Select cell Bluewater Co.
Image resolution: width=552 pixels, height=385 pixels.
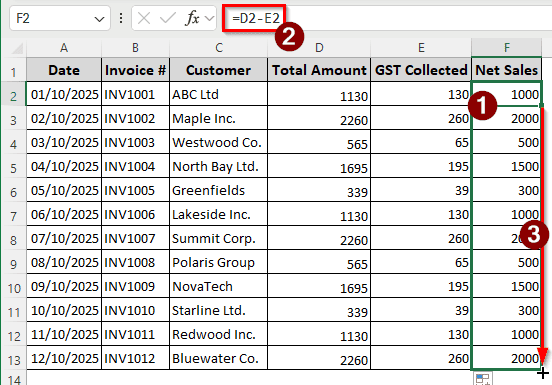click(x=219, y=358)
